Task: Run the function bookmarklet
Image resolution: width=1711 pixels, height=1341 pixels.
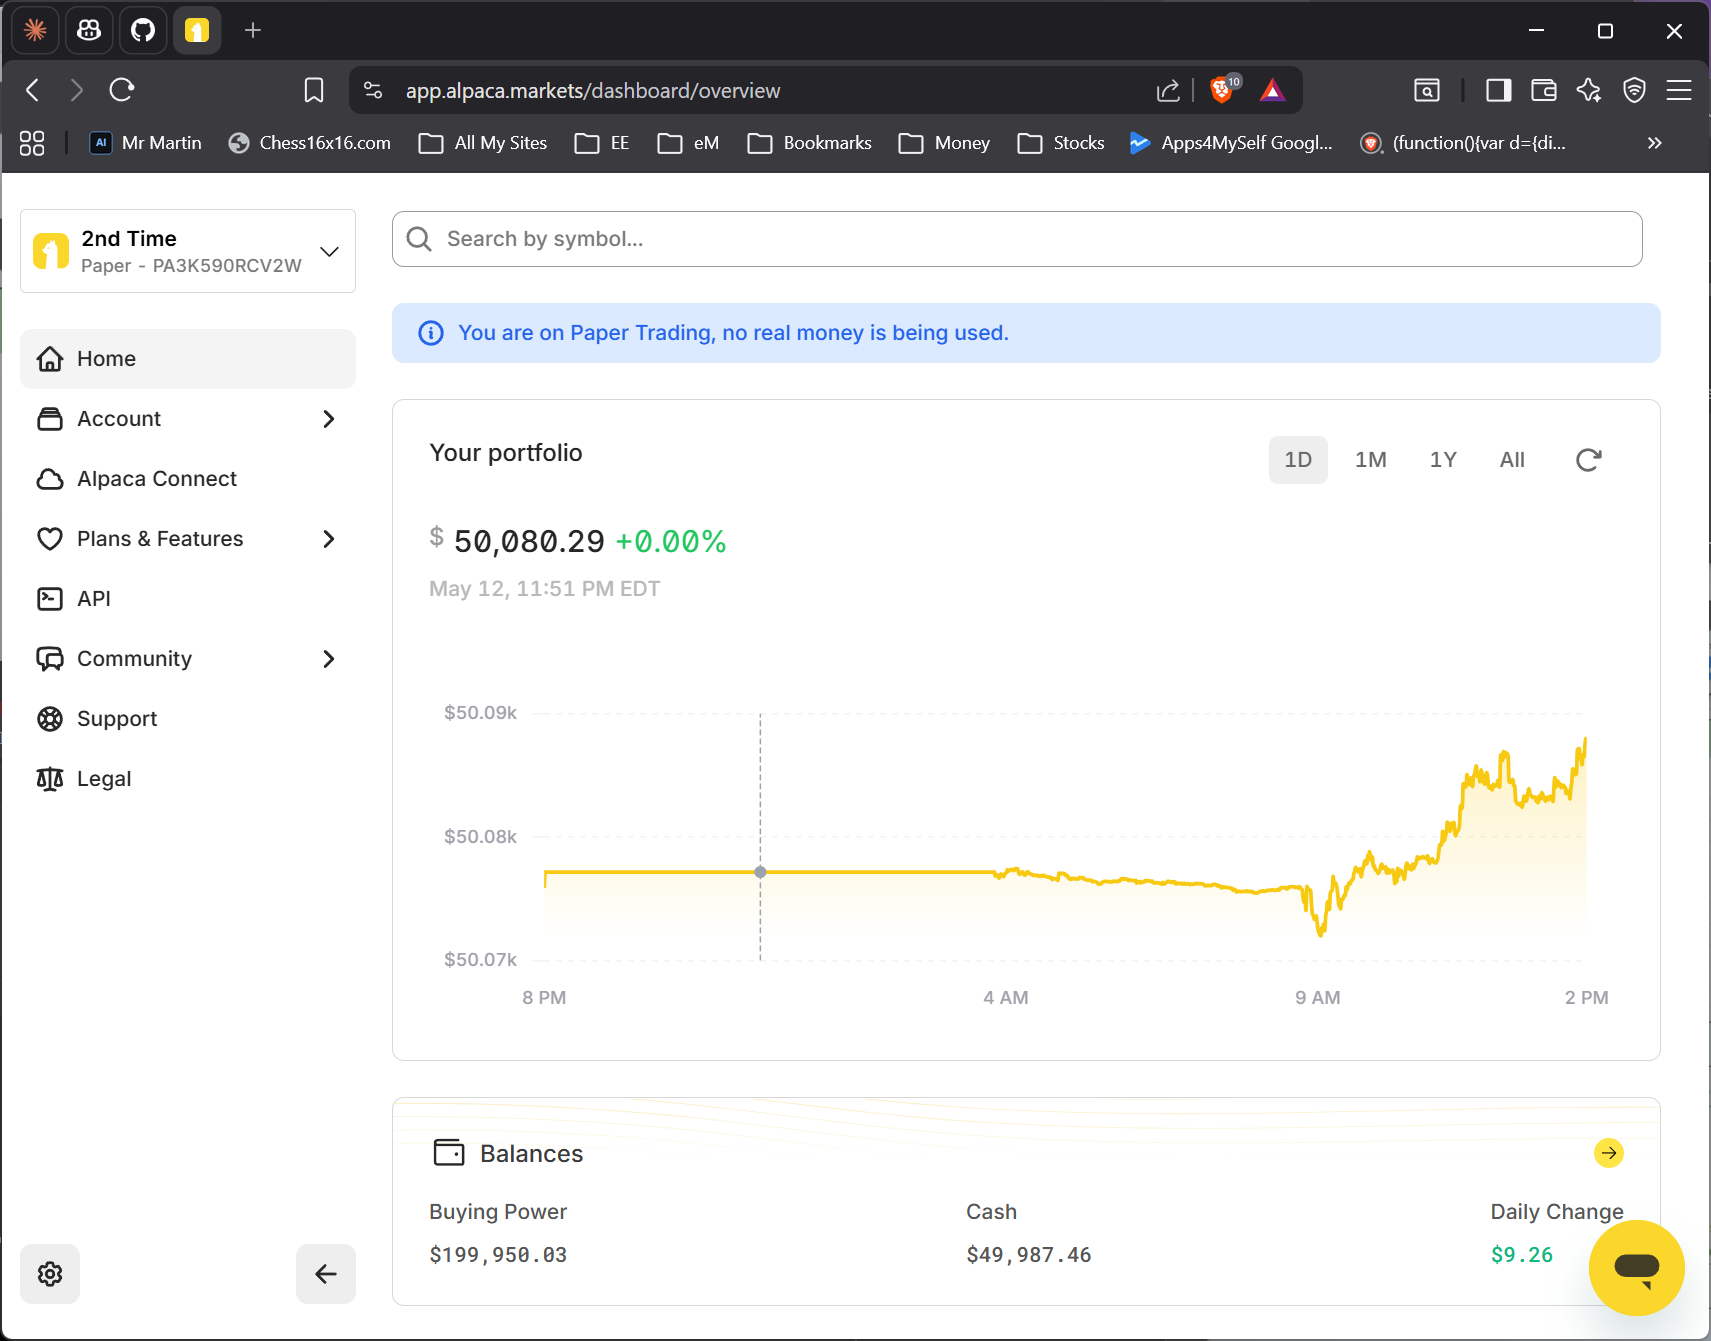Action: tap(1463, 143)
